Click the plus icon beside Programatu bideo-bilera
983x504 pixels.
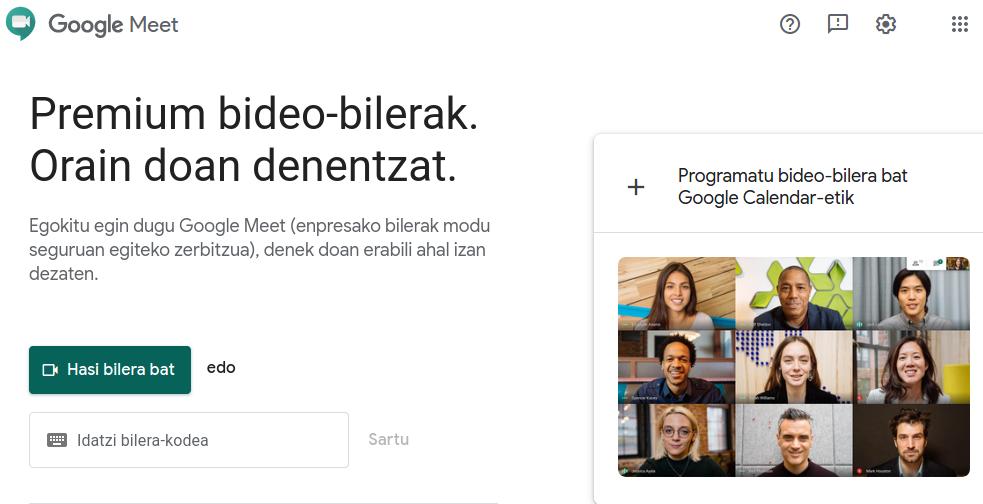tap(636, 187)
